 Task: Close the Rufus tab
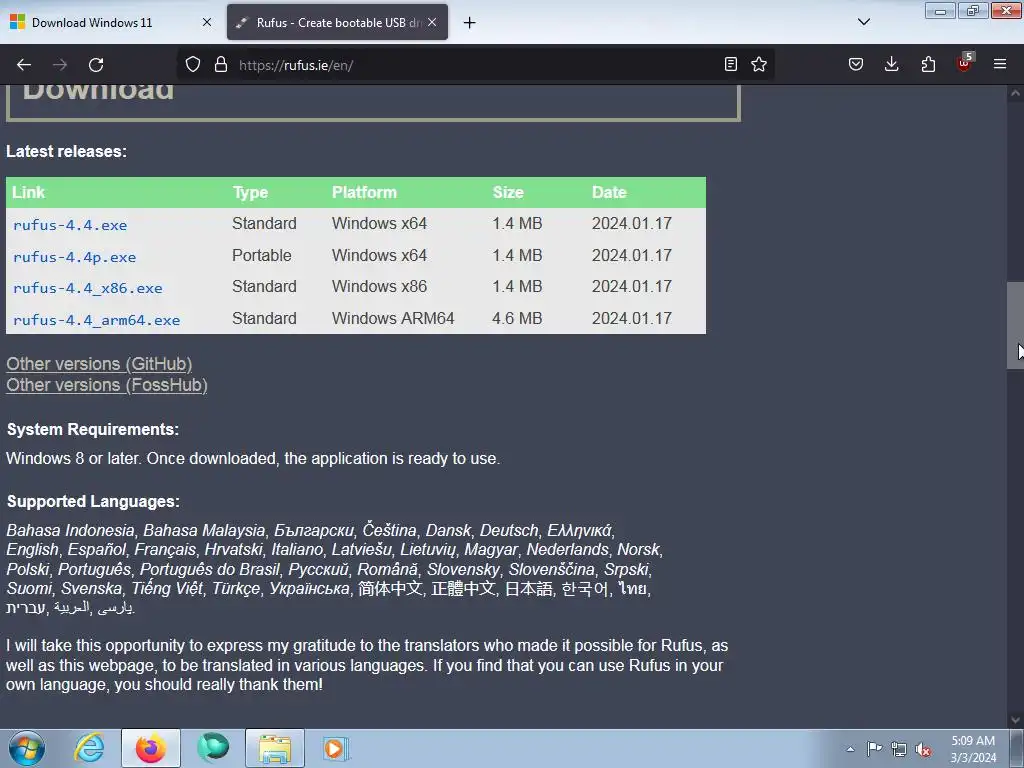pyautogui.click(x=432, y=22)
